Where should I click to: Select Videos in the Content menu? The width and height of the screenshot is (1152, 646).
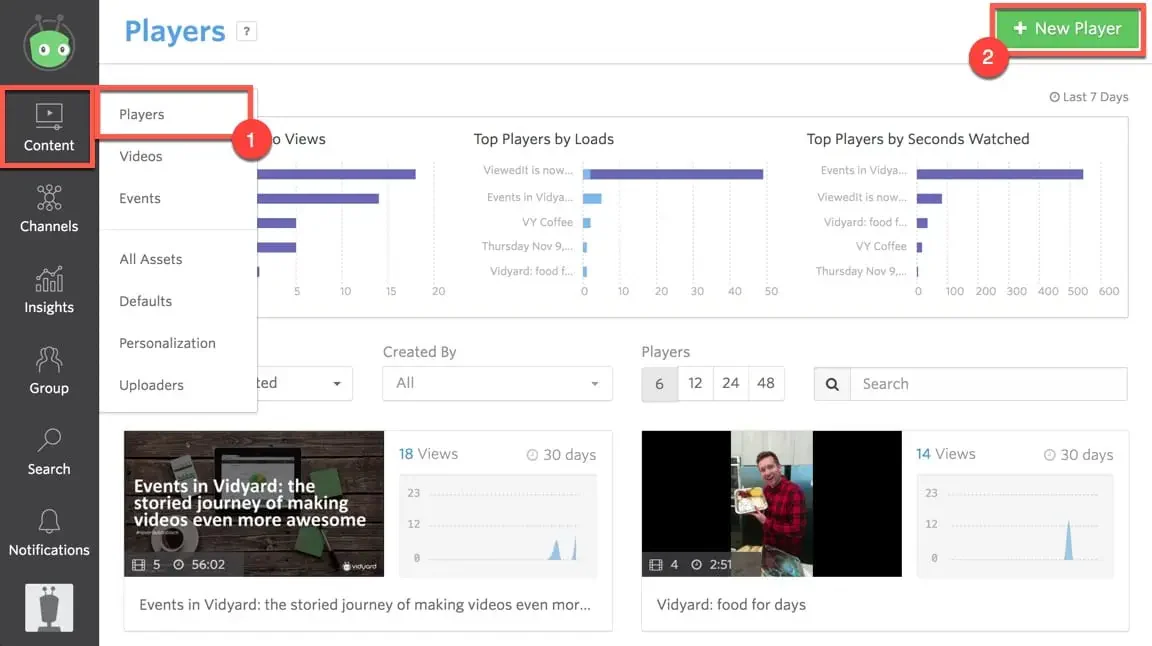tap(140, 156)
